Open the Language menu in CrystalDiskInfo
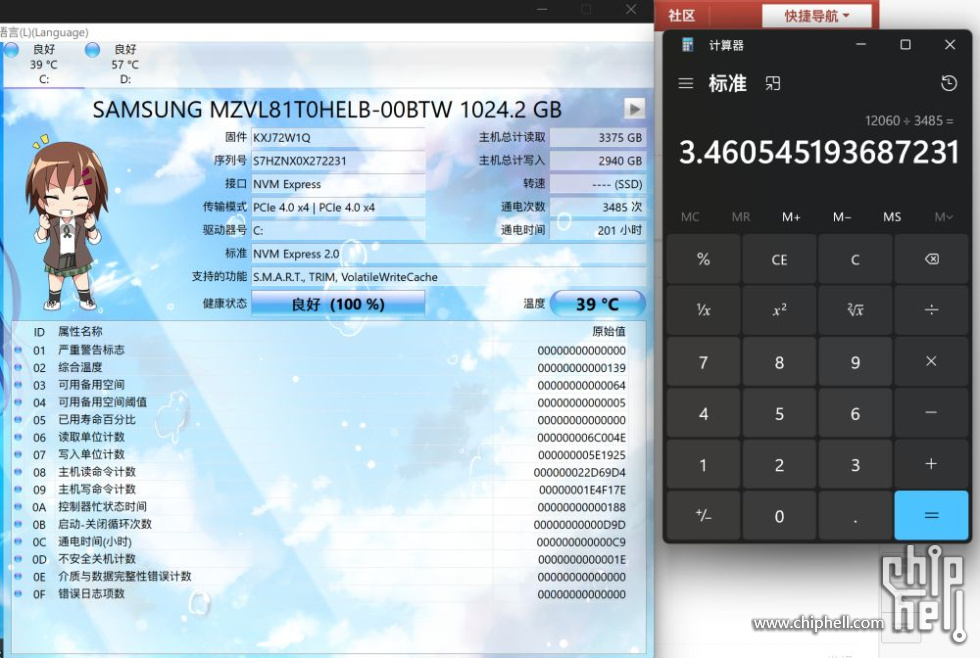Screen dimensions: 980x658 click(44, 32)
